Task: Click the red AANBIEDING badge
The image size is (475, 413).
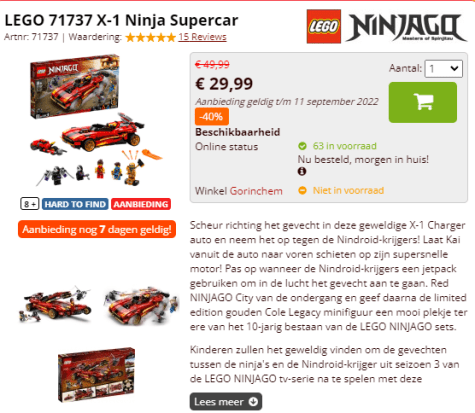Action: tap(141, 204)
